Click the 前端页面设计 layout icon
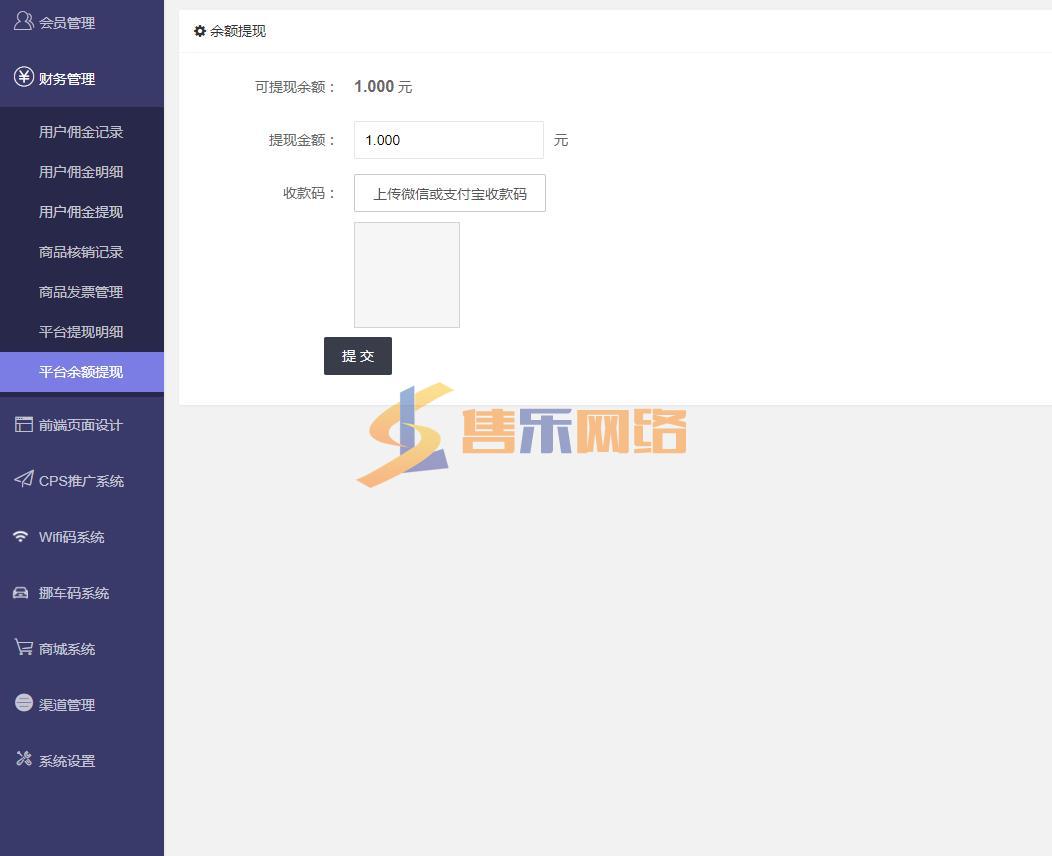The width and height of the screenshot is (1052, 856). coord(23,424)
